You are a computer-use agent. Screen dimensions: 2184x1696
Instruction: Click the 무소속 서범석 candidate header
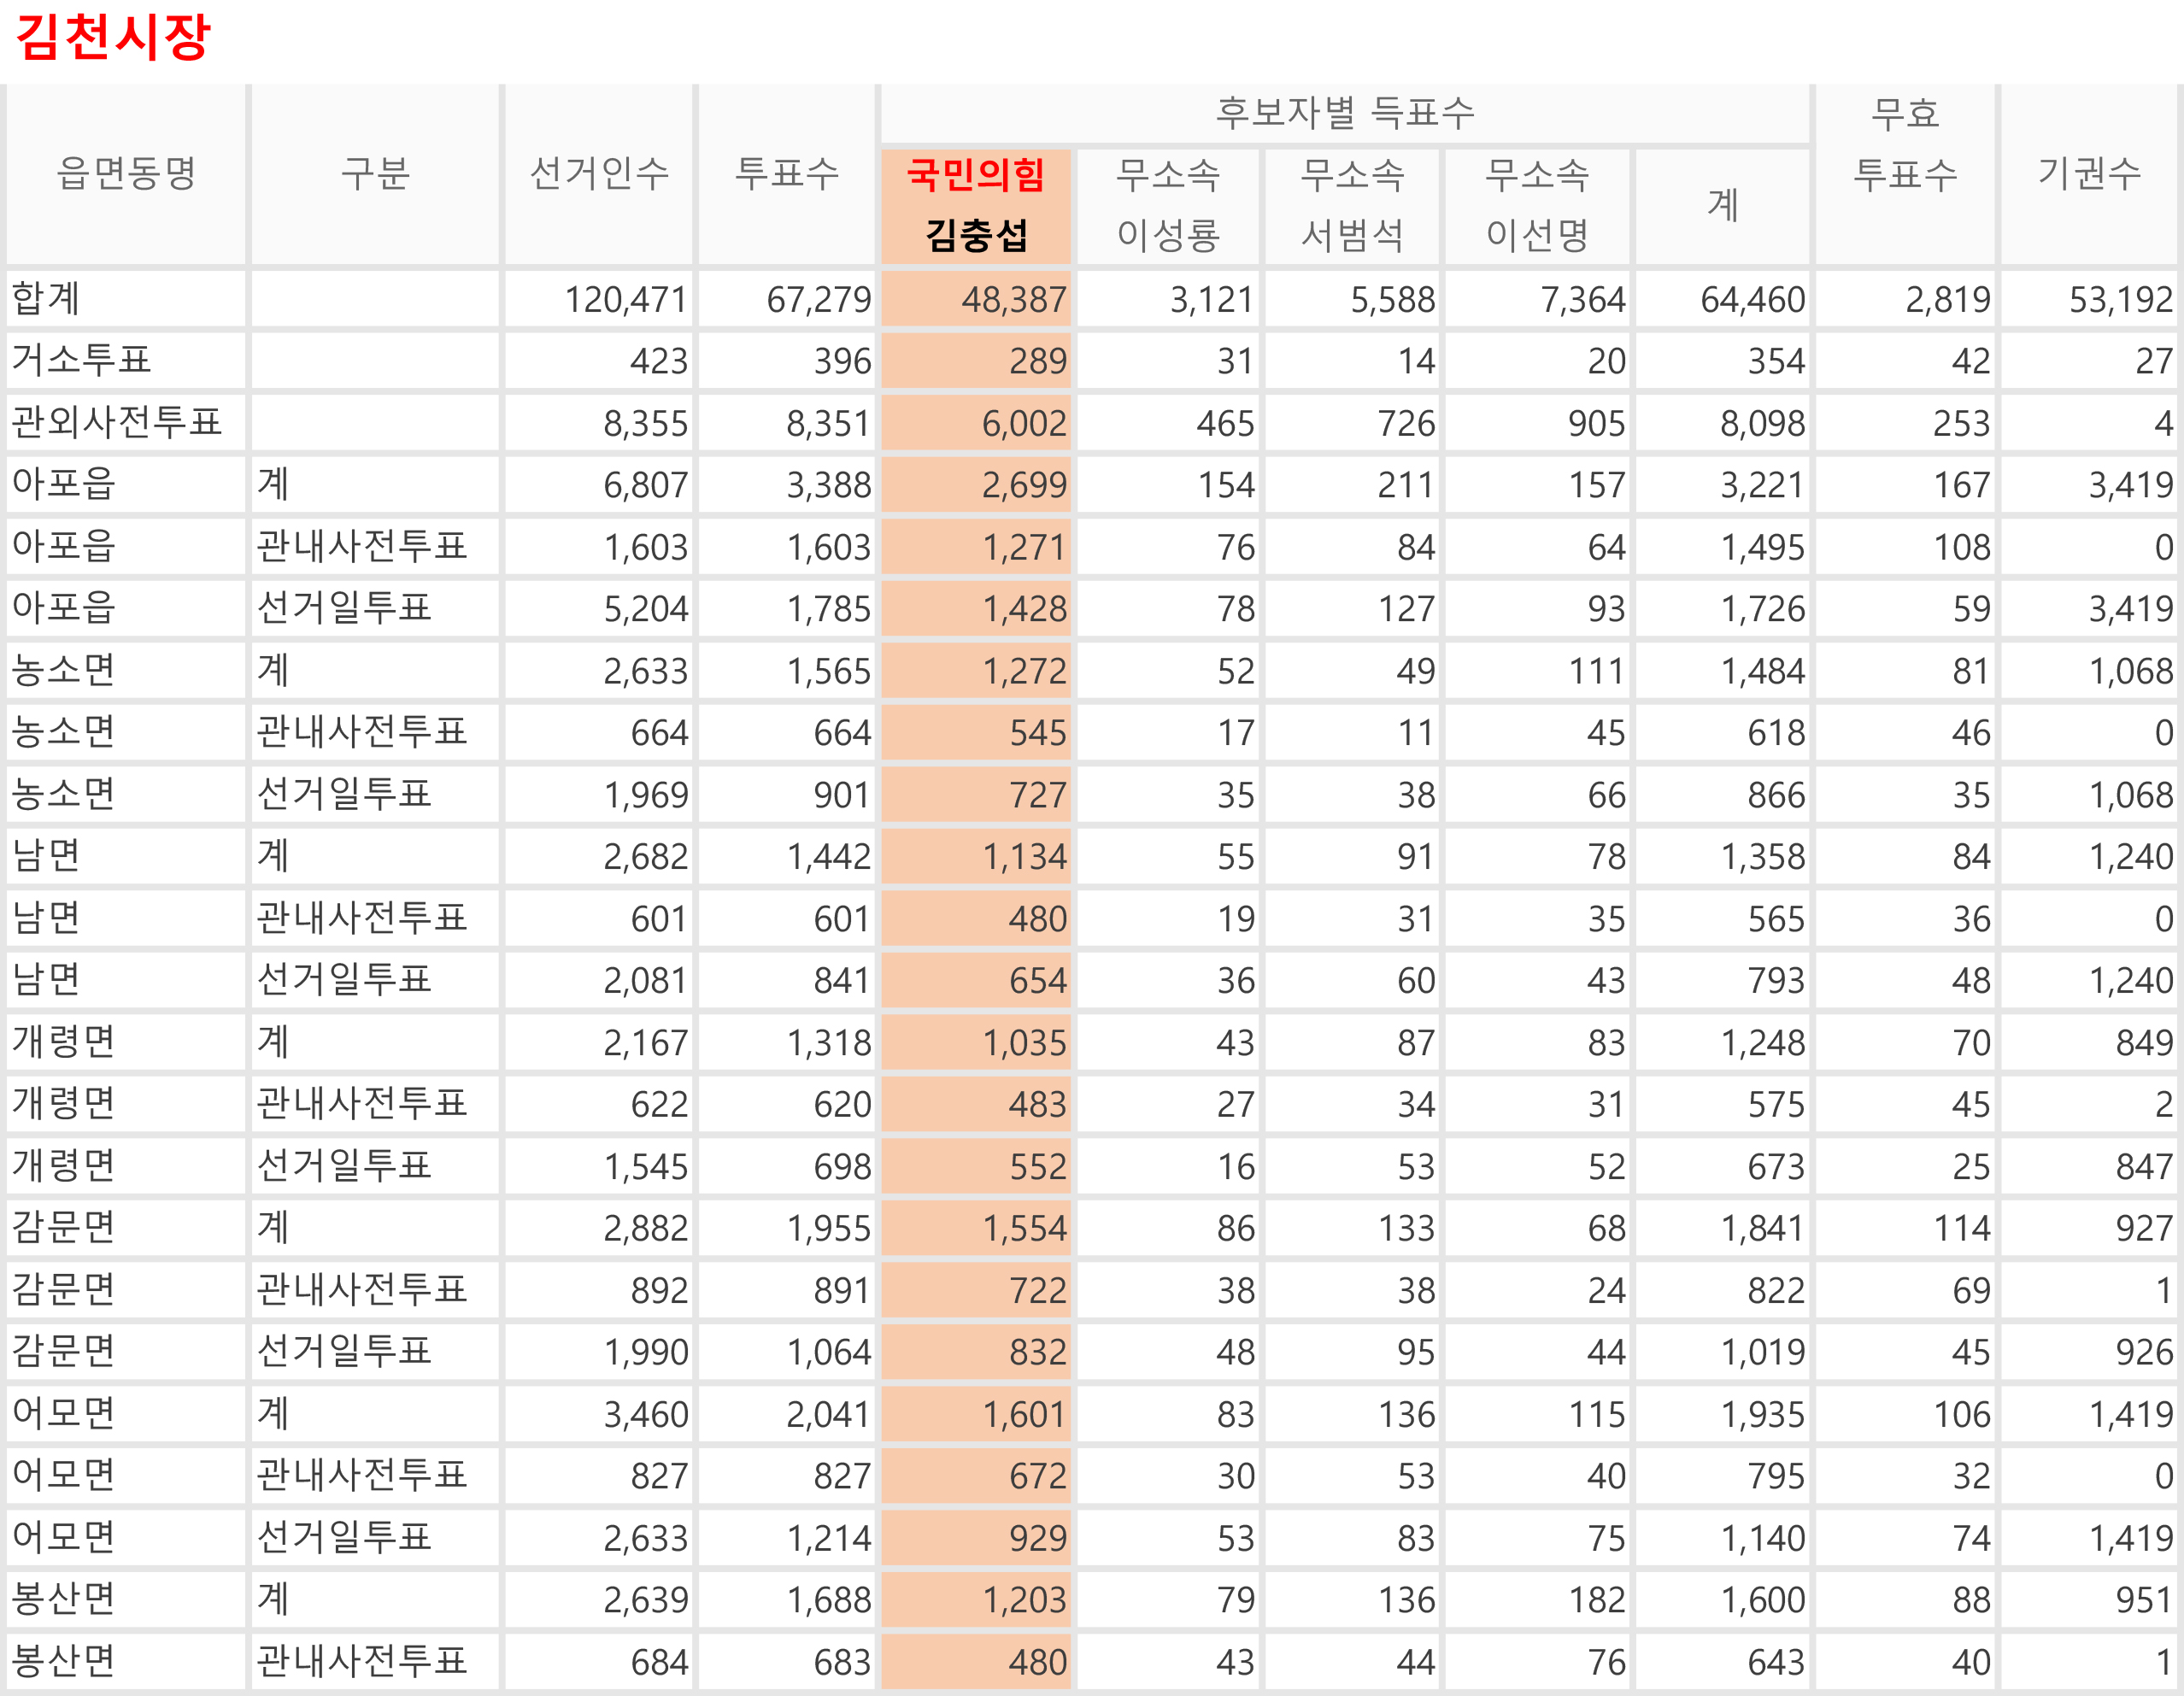tap(1352, 205)
